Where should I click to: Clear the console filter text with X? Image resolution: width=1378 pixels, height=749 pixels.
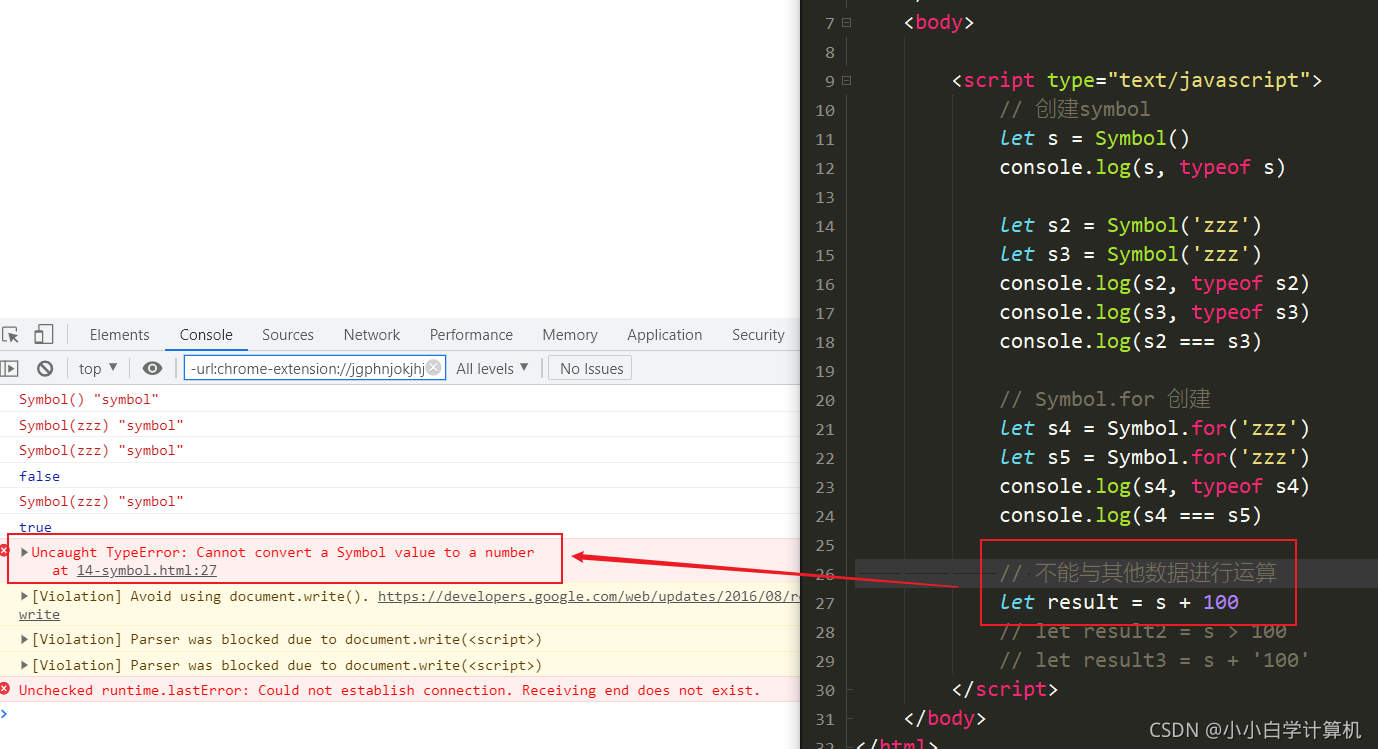433,368
